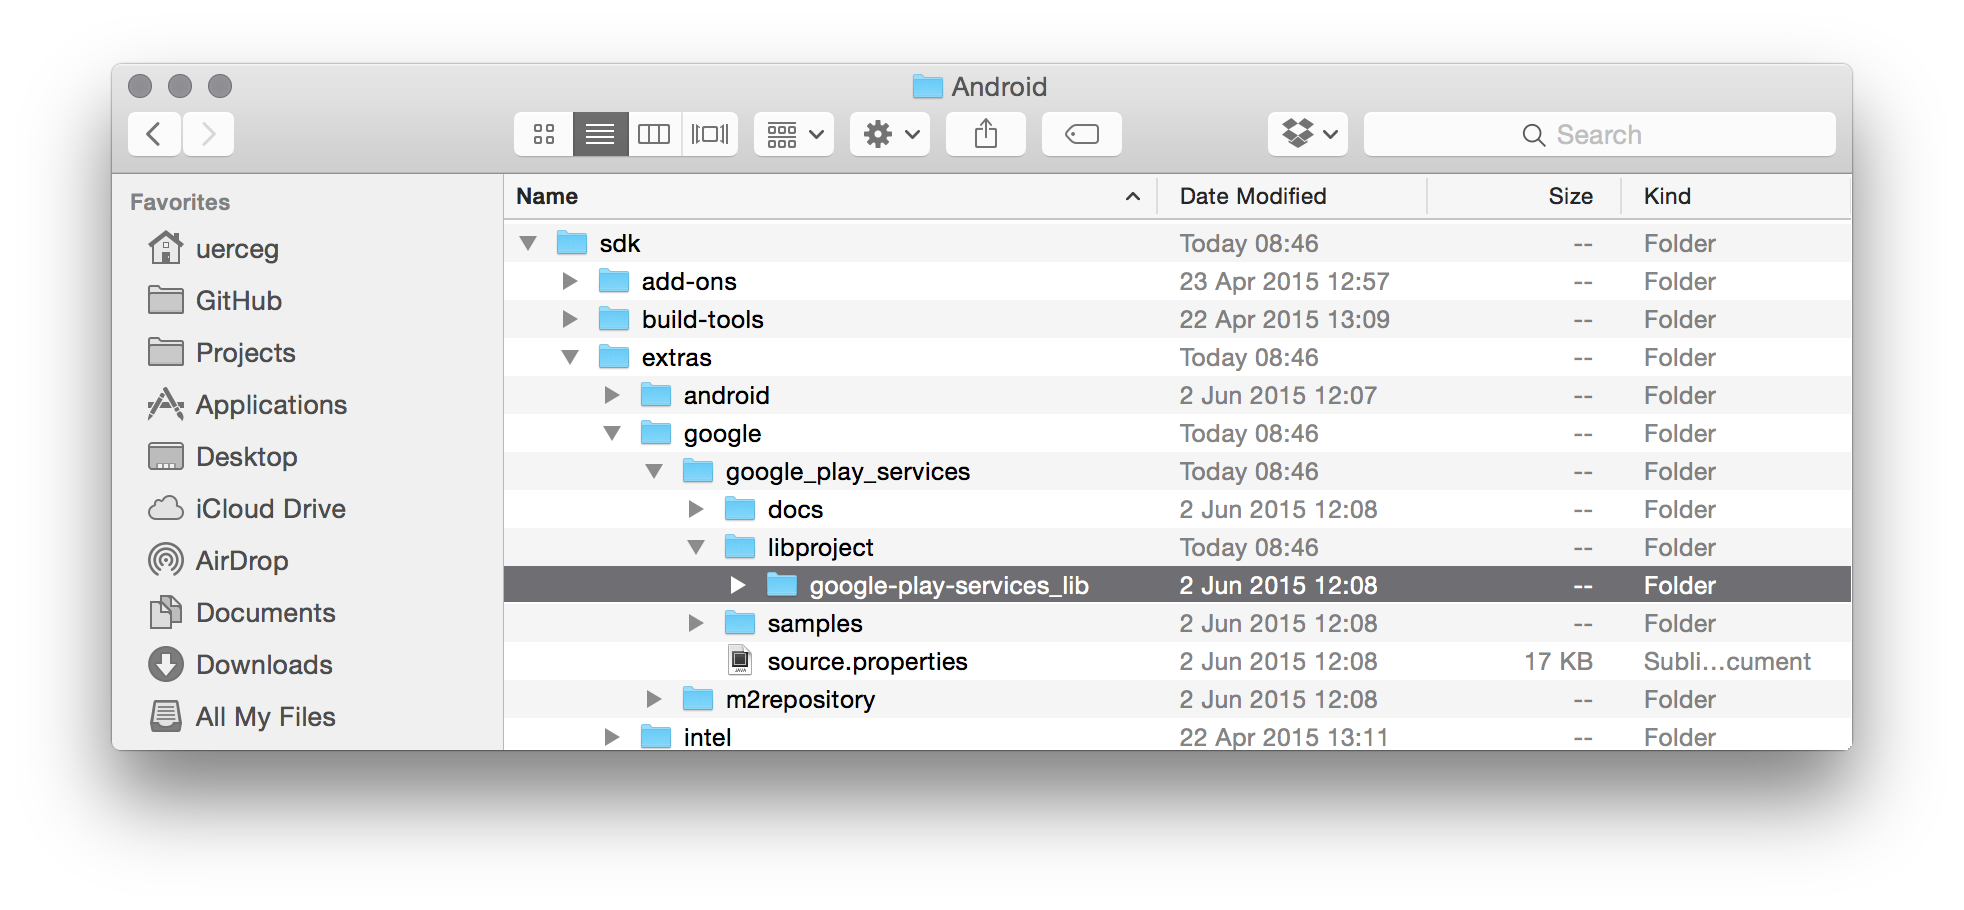The width and height of the screenshot is (1964, 910).
Task: Click 22 Apr 2015 13:09 date
Action: (1284, 319)
